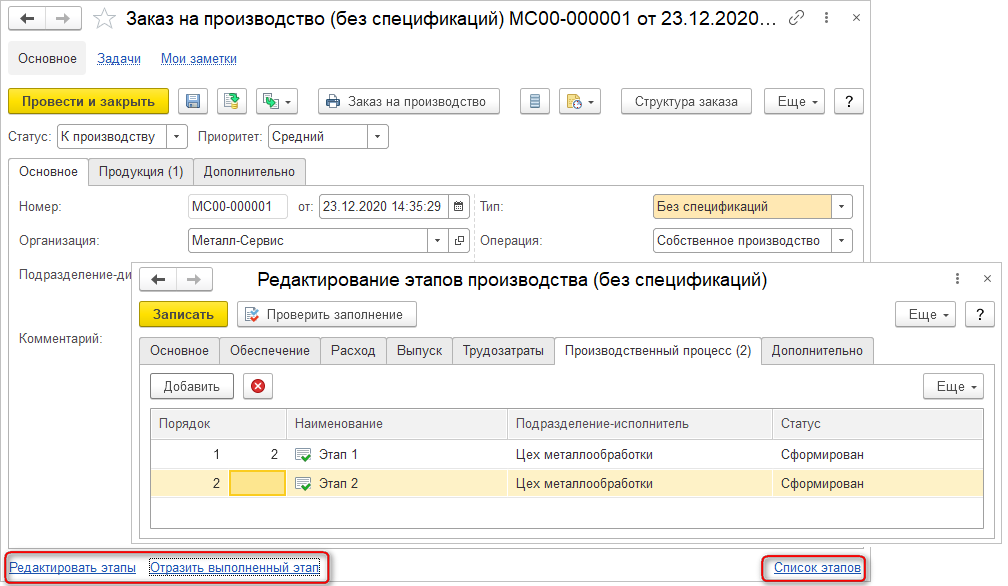Screen dimensions: 1008x586
Task: Expand the Статус dropdown
Action: click(x=176, y=136)
